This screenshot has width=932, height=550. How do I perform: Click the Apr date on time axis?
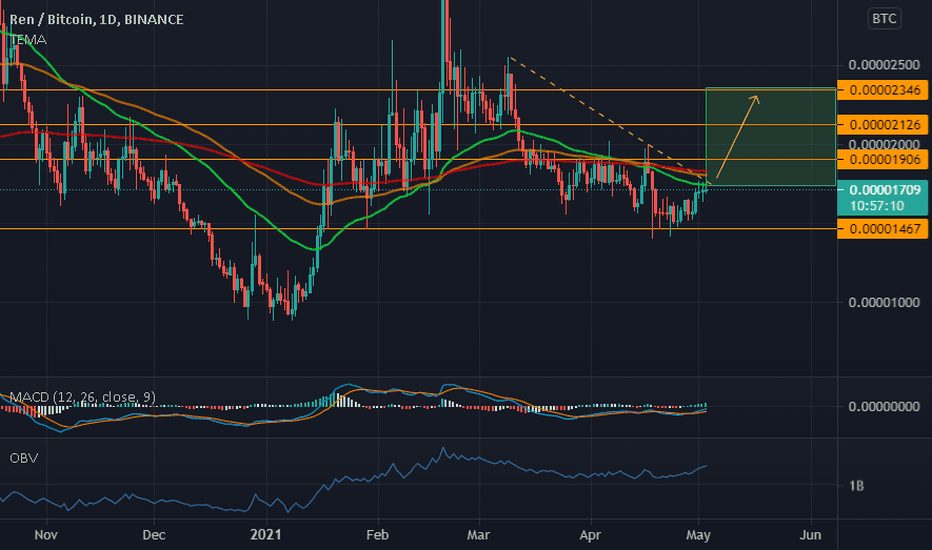(590, 535)
